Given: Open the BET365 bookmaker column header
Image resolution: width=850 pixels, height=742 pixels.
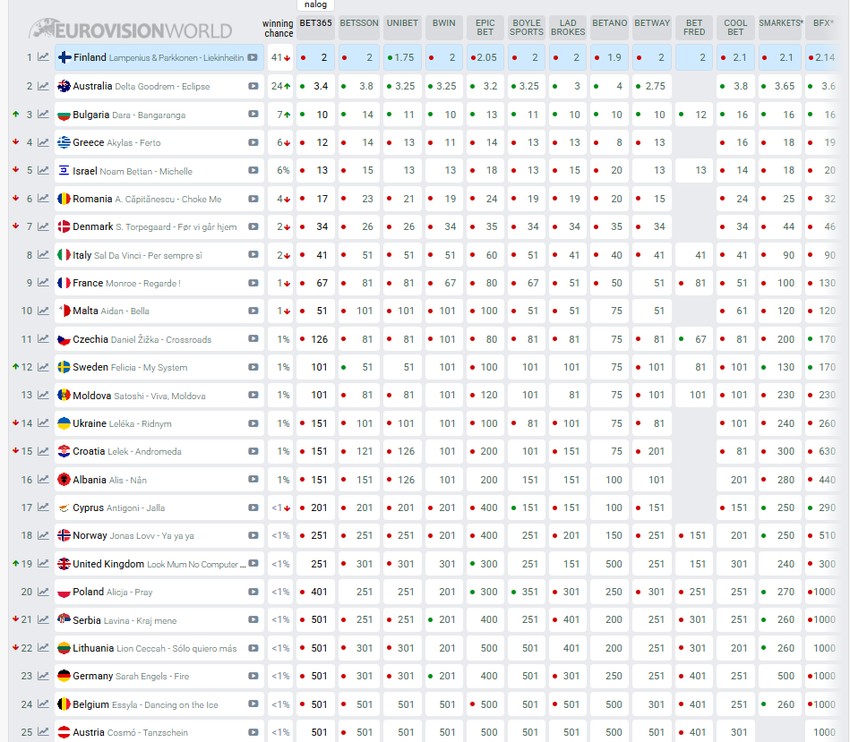Looking at the screenshot, I should pyautogui.click(x=315, y=27).
